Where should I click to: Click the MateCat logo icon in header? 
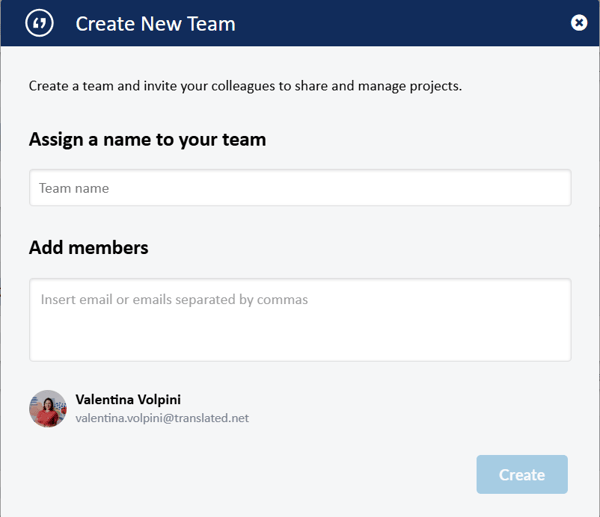[x=39, y=23]
